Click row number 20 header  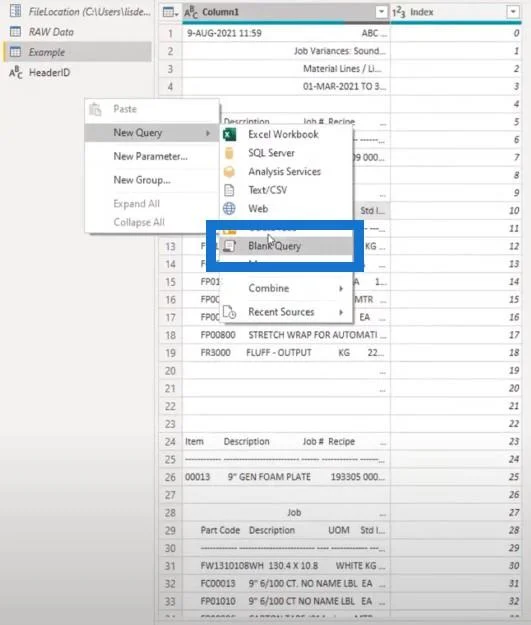coord(170,371)
